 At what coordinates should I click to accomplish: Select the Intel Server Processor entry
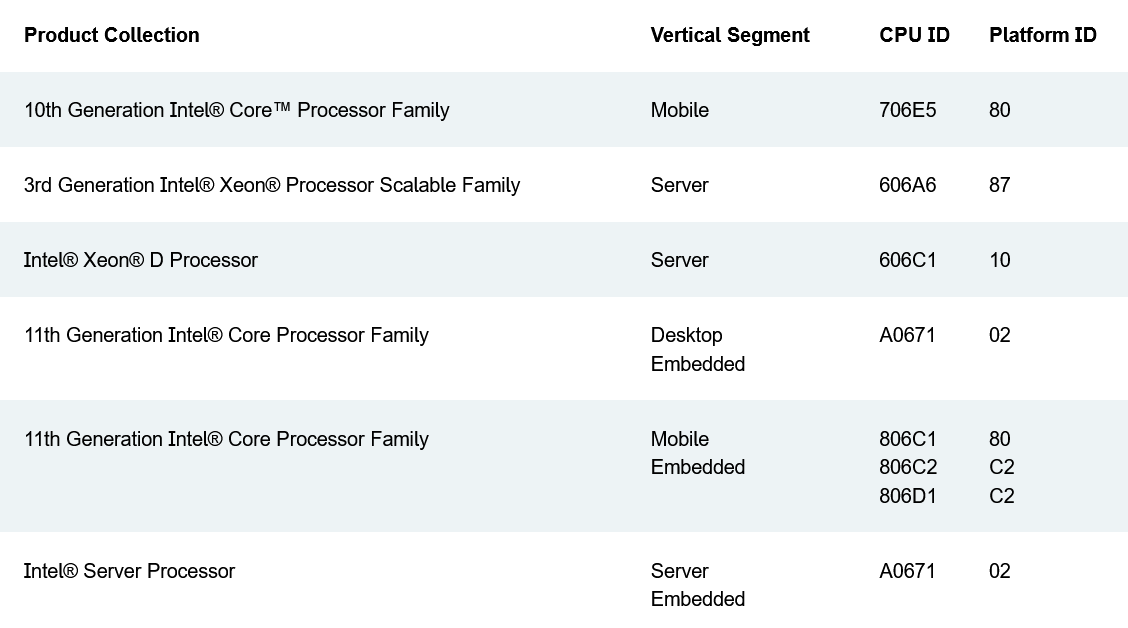(129, 571)
